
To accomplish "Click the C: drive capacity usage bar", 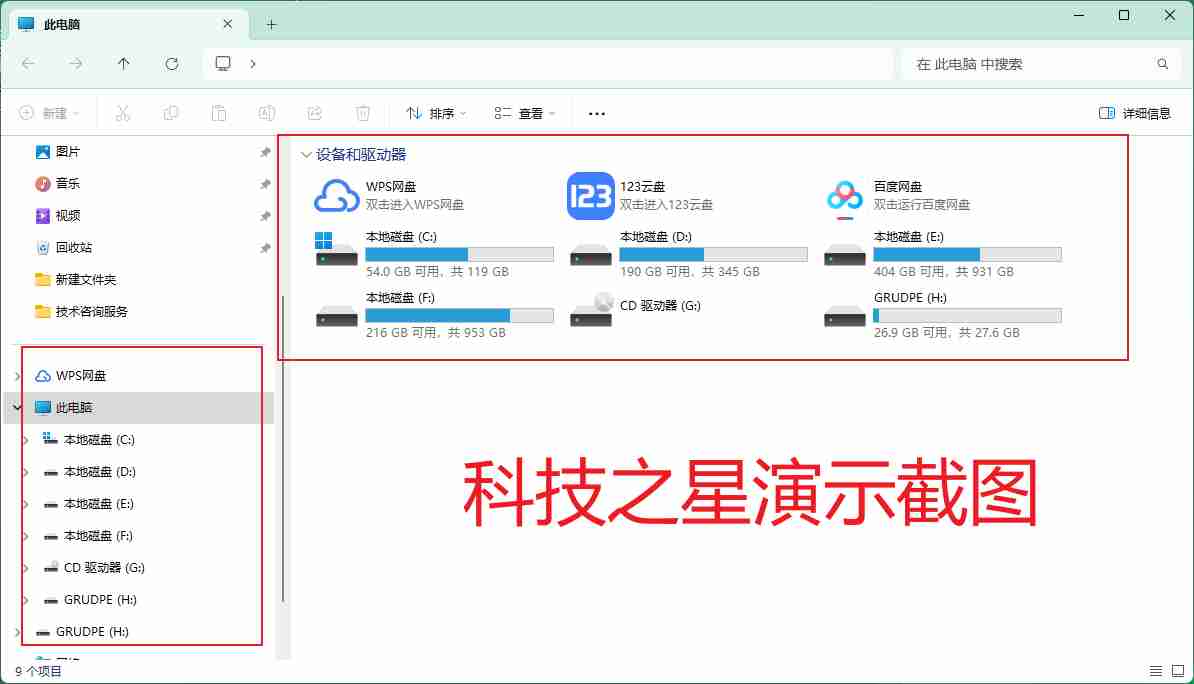I will pos(460,253).
